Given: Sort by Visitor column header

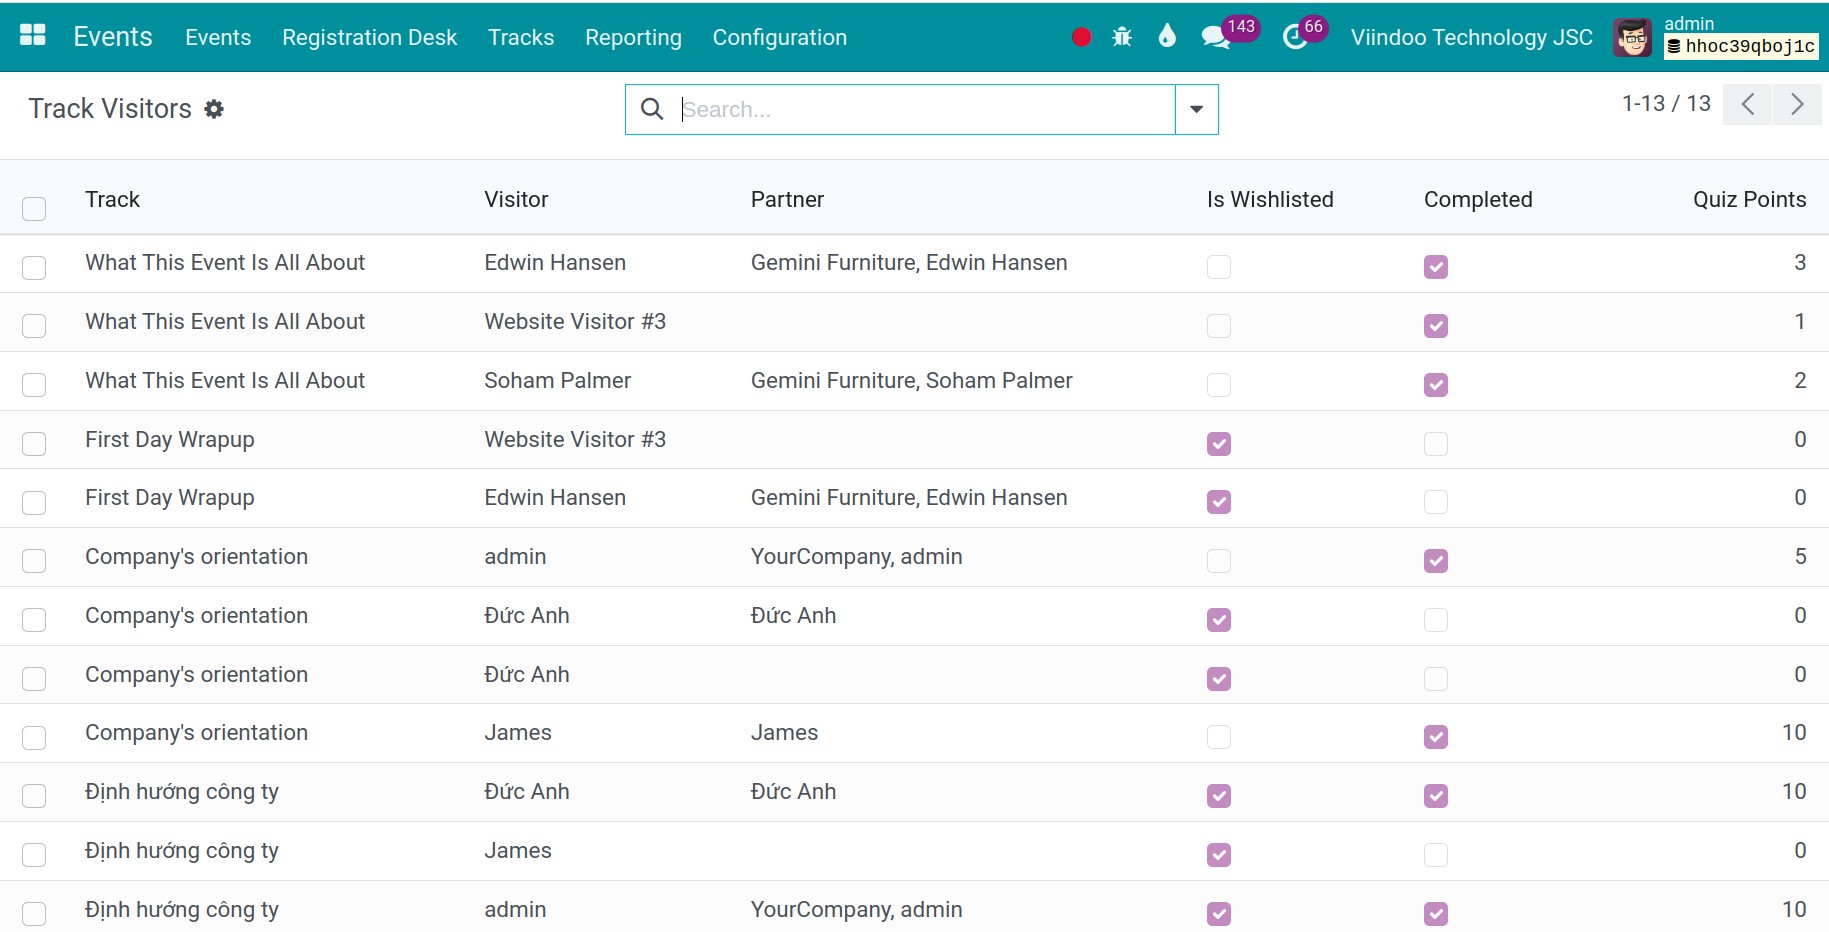Looking at the screenshot, I should pyautogui.click(x=516, y=200).
